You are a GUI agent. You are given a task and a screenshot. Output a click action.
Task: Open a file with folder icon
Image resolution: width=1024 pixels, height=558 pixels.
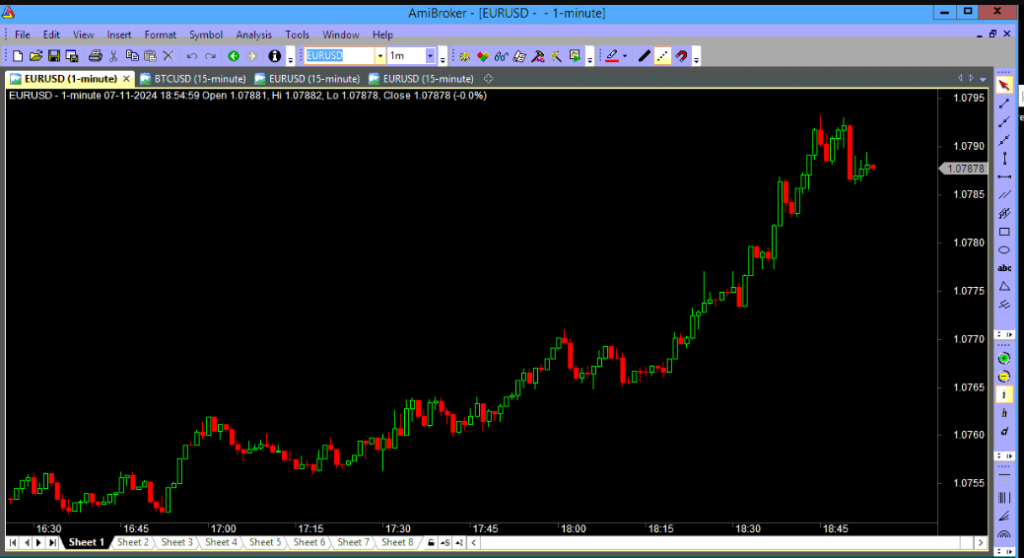(36, 56)
